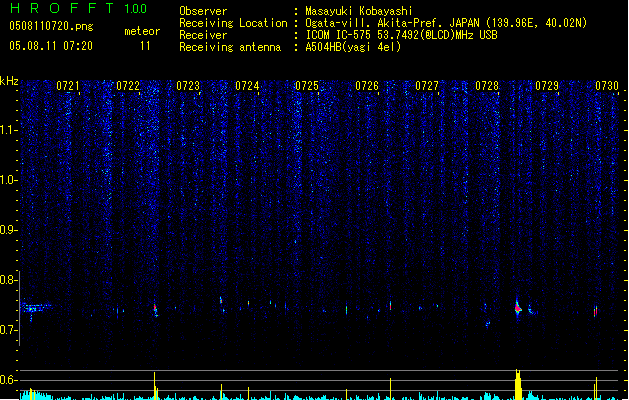Click the 1.0 kHz axis label

pos(9,180)
